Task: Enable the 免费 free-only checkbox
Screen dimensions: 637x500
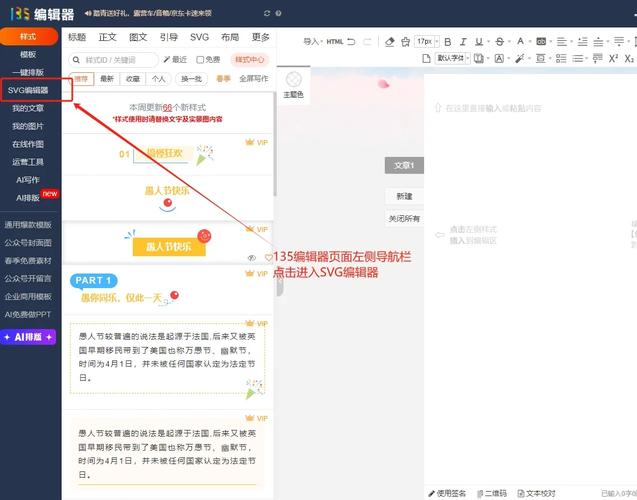Action: [199, 60]
